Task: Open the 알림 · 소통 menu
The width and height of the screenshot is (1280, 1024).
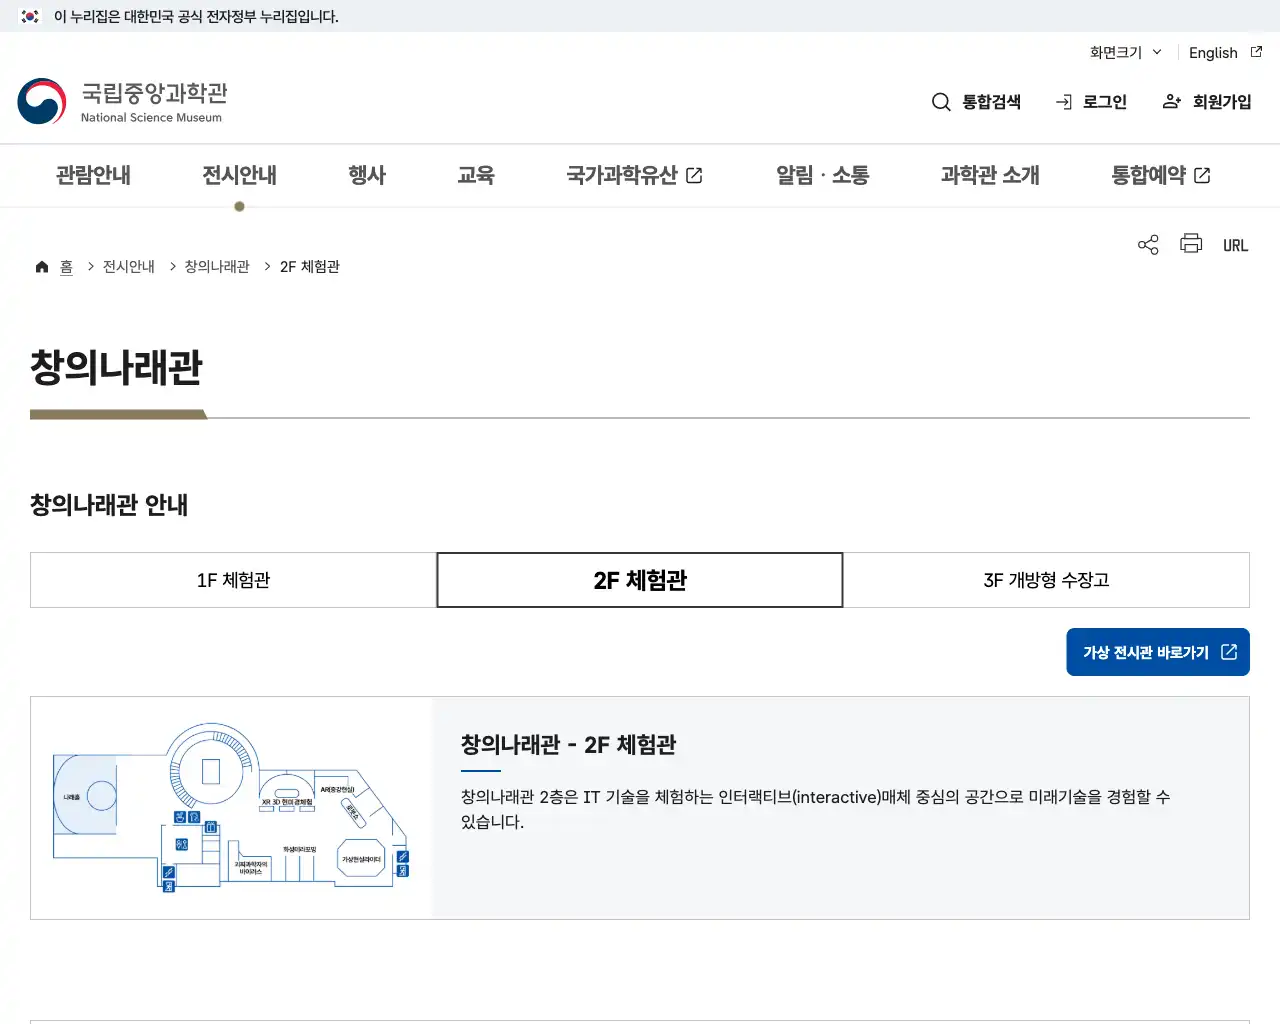Action: (822, 175)
